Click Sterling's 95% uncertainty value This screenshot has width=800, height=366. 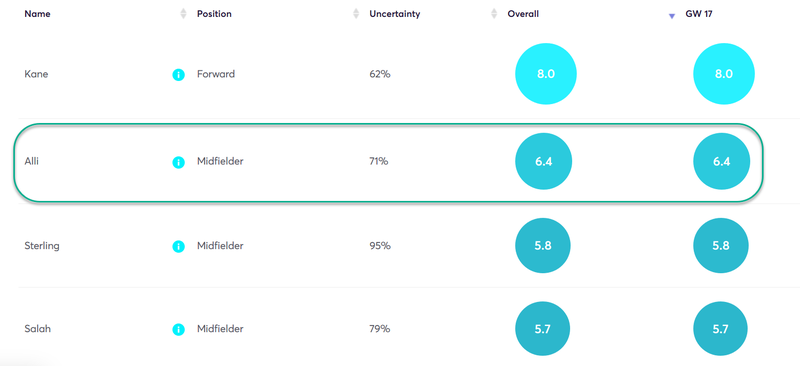[x=380, y=246]
